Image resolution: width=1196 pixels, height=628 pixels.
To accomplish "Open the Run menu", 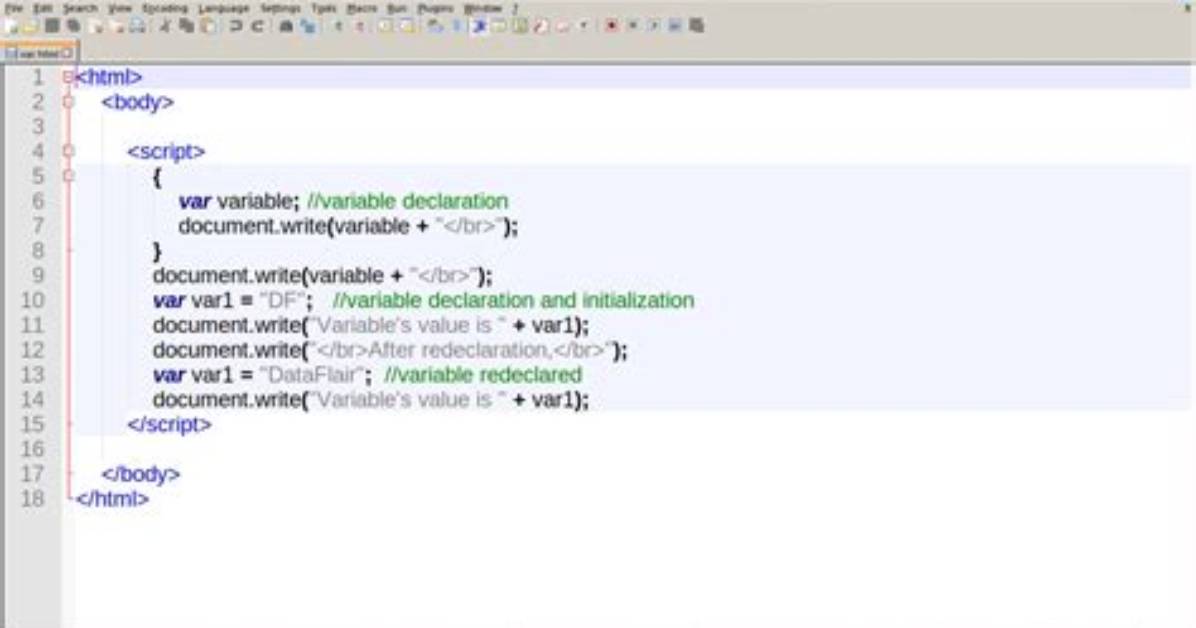I will 397,8.
